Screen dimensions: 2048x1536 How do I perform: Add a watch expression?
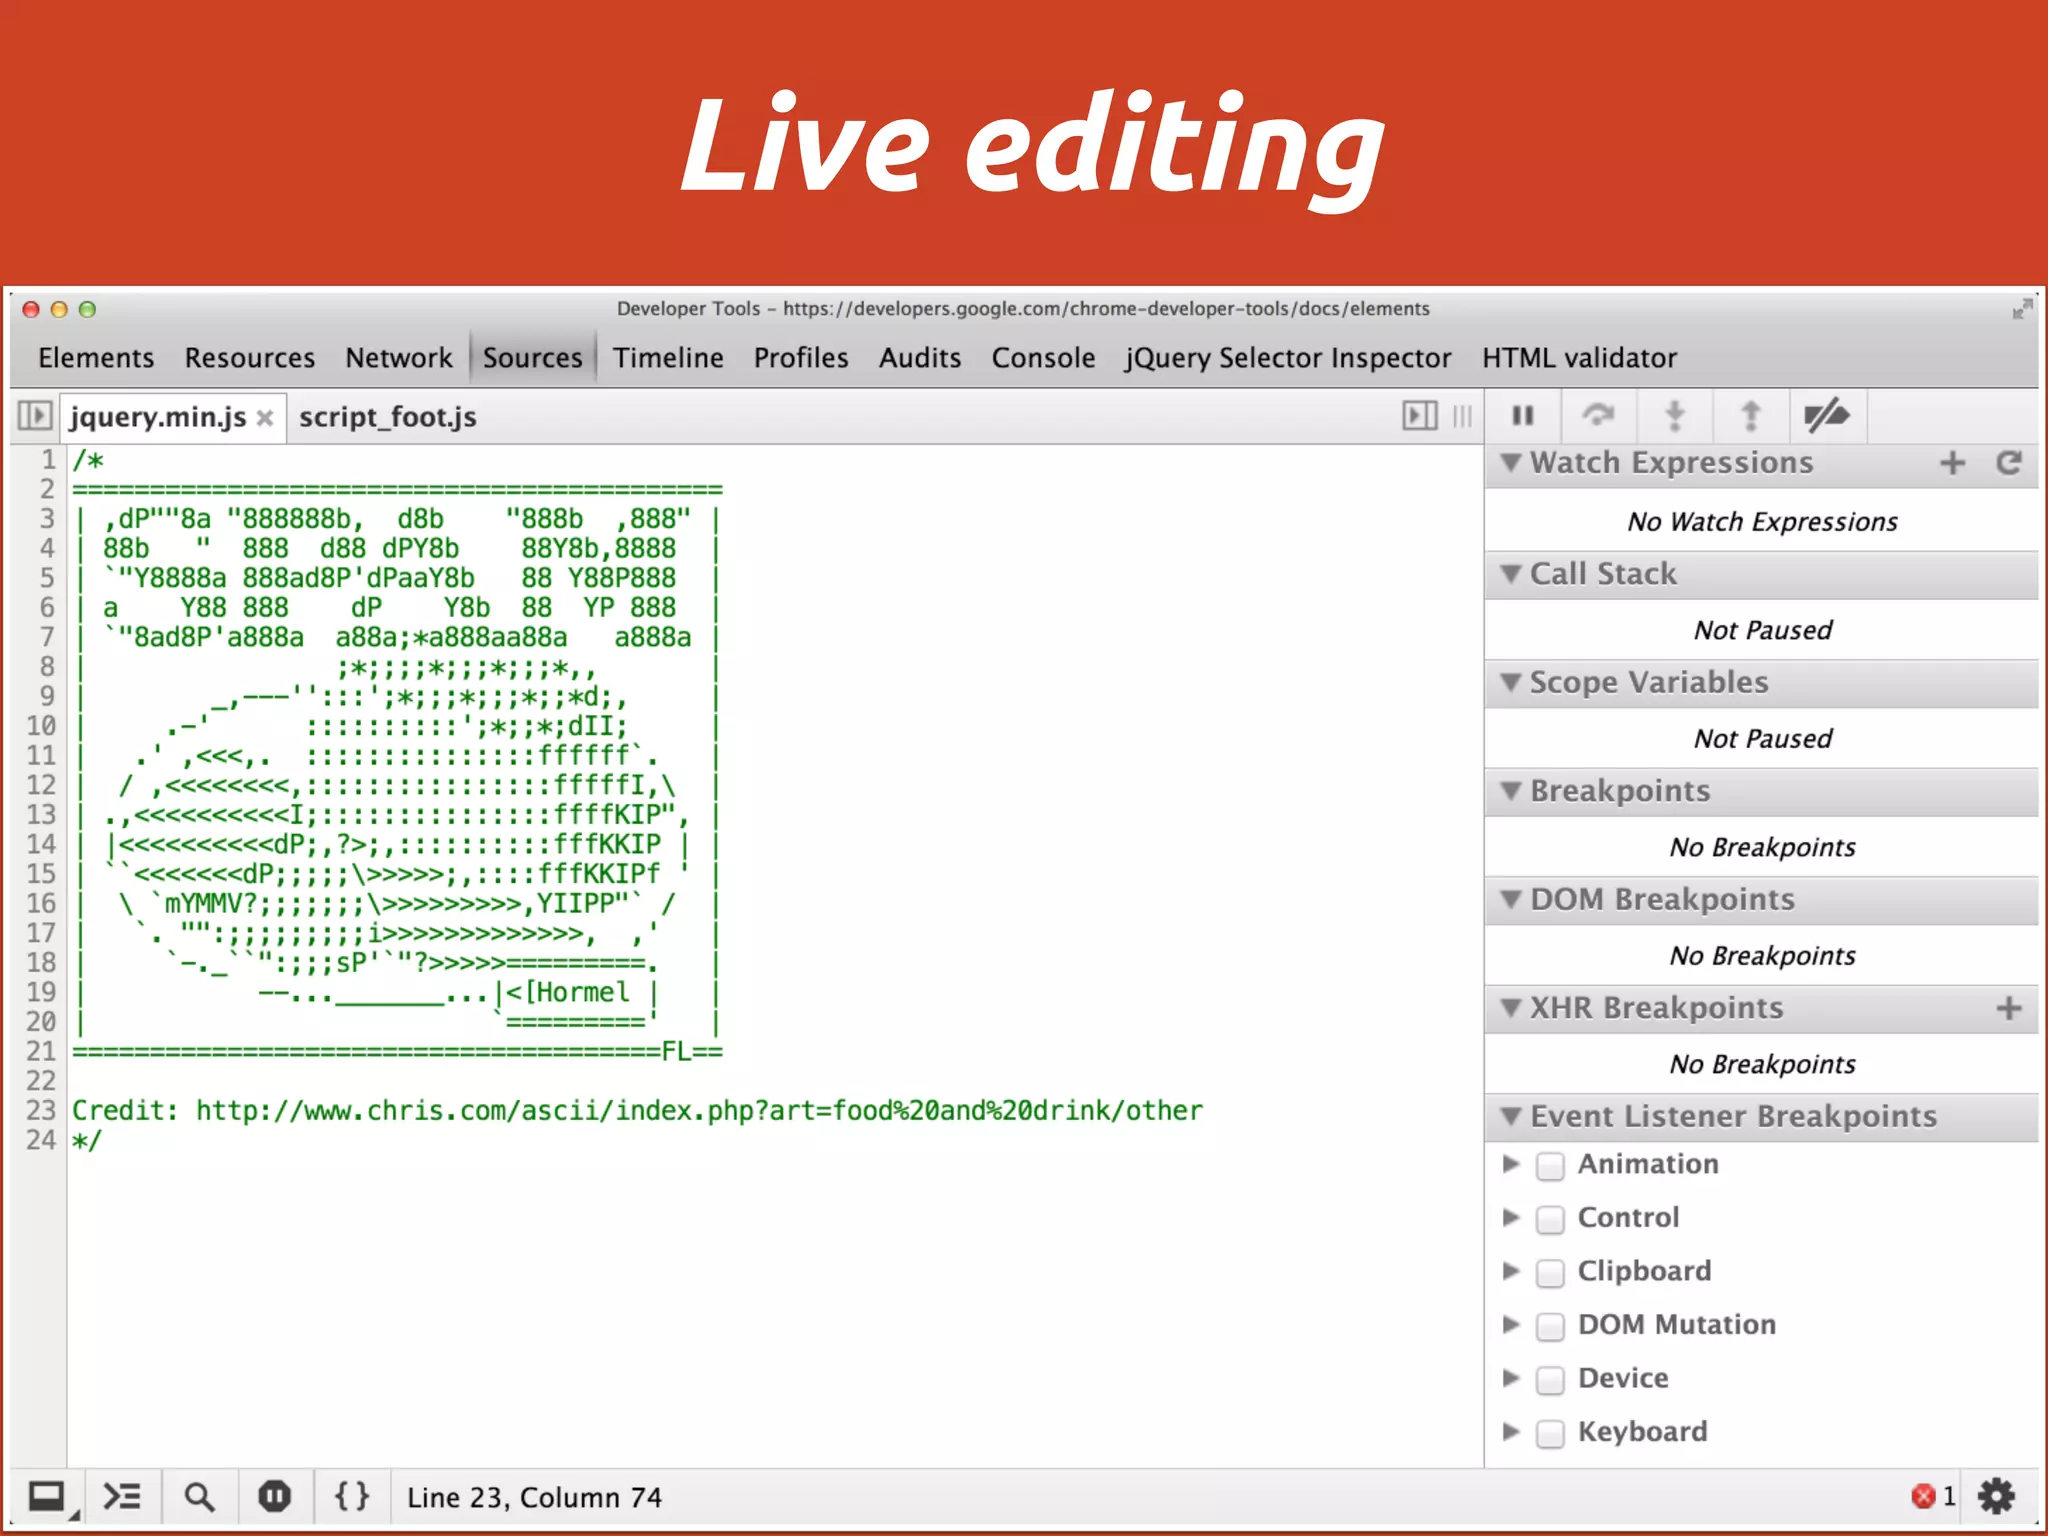[x=1952, y=462]
